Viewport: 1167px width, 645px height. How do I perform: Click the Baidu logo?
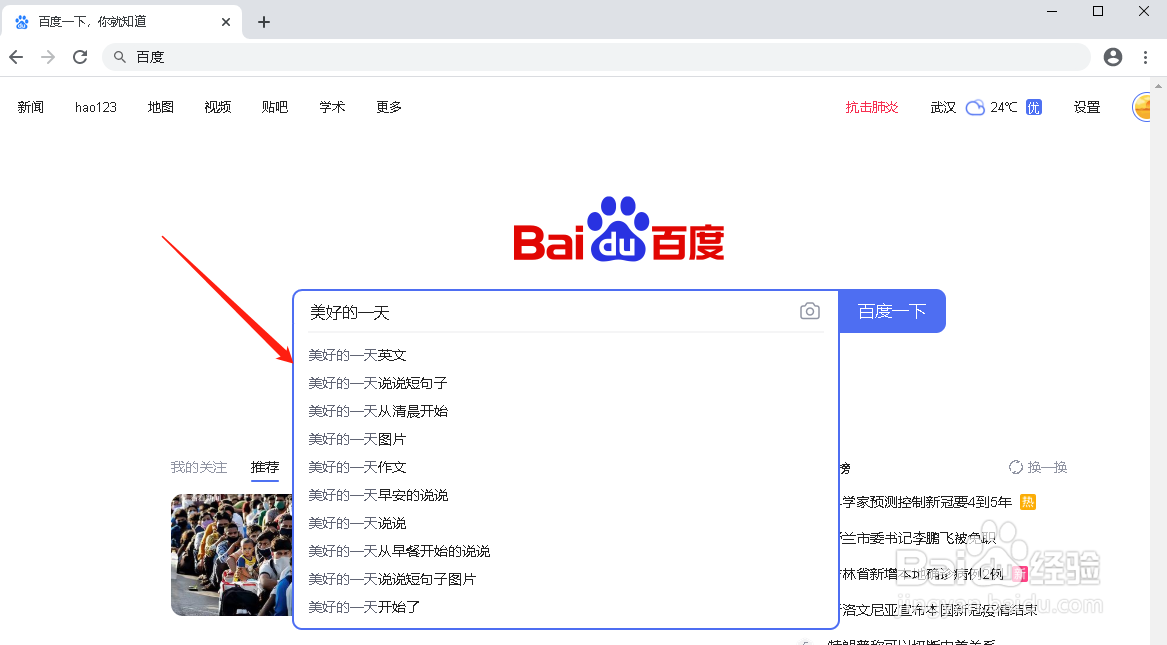618,229
